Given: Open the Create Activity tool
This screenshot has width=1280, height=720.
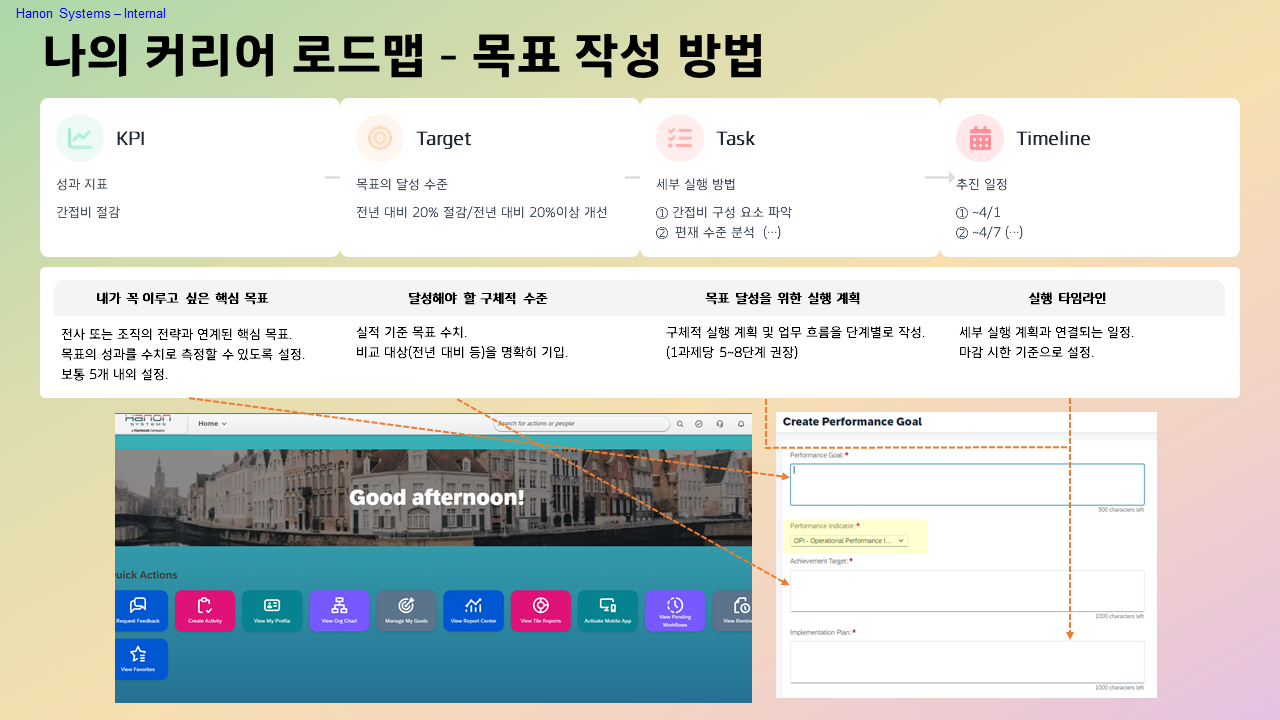Looking at the screenshot, I should pyautogui.click(x=205, y=609).
